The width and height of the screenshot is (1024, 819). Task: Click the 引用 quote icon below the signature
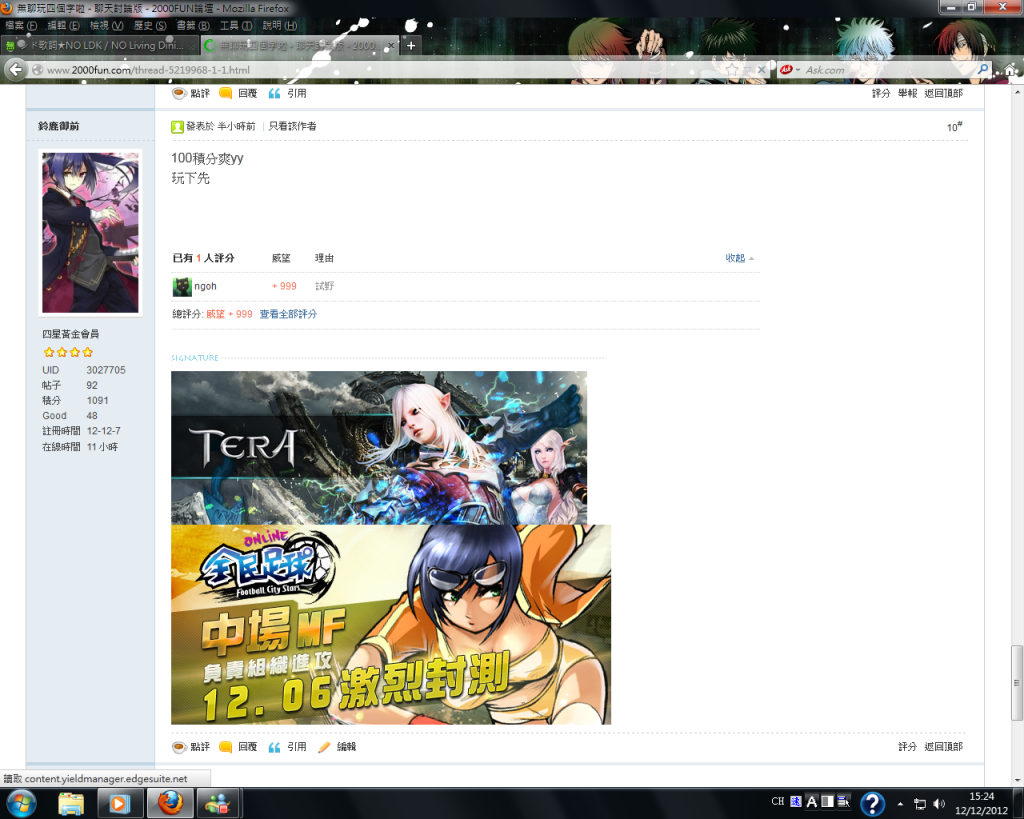pos(274,747)
